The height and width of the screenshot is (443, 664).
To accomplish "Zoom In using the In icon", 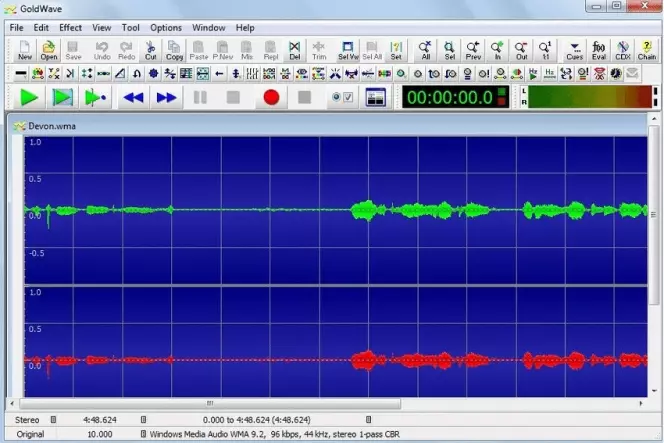I will [497, 50].
